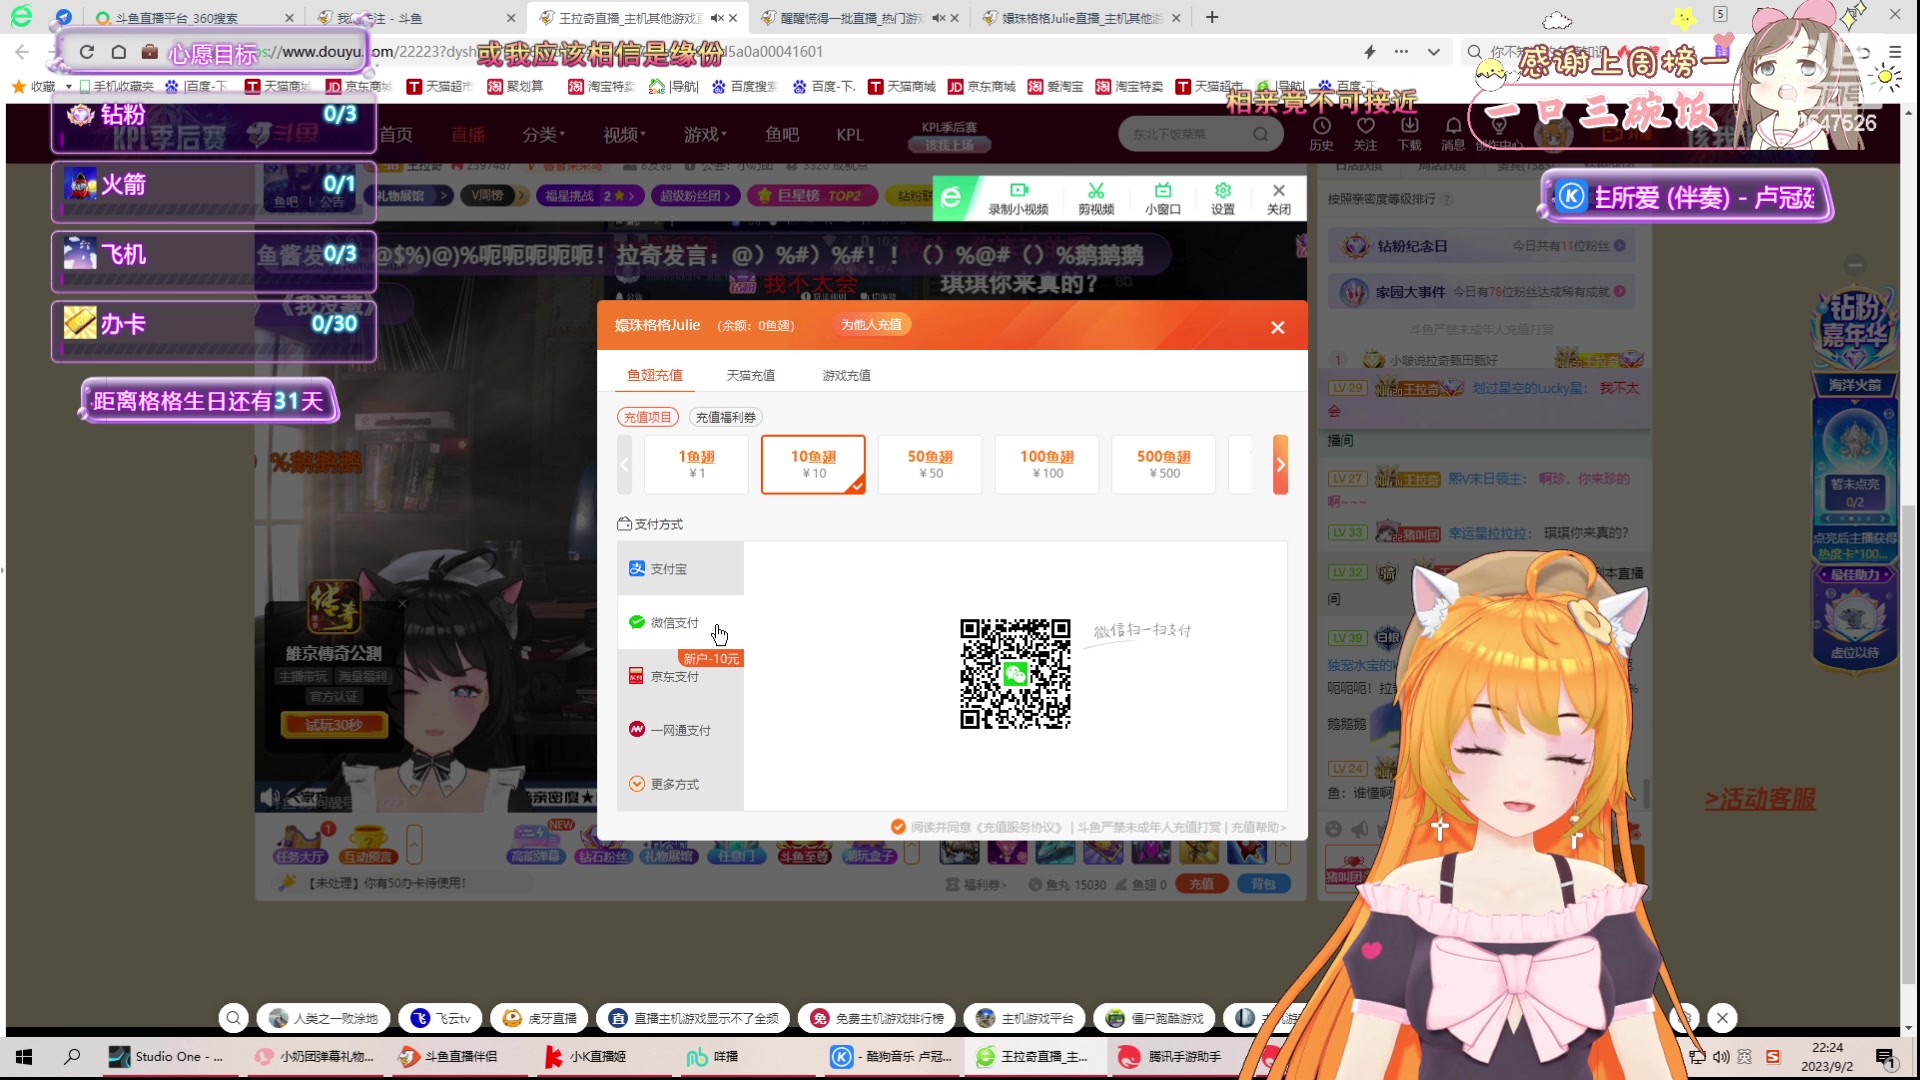Screen dimensions: 1920x1080
Task: Show next recharge packages with the orange arrow
Action: 1280,464
